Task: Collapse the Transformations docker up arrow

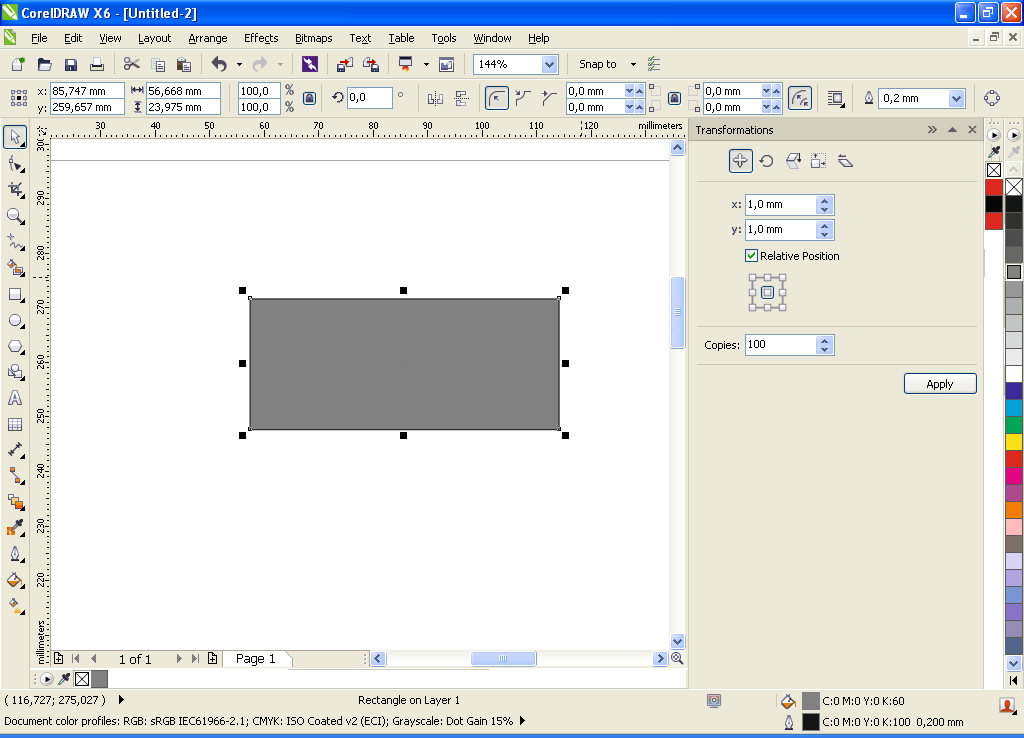Action: click(952, 130)
